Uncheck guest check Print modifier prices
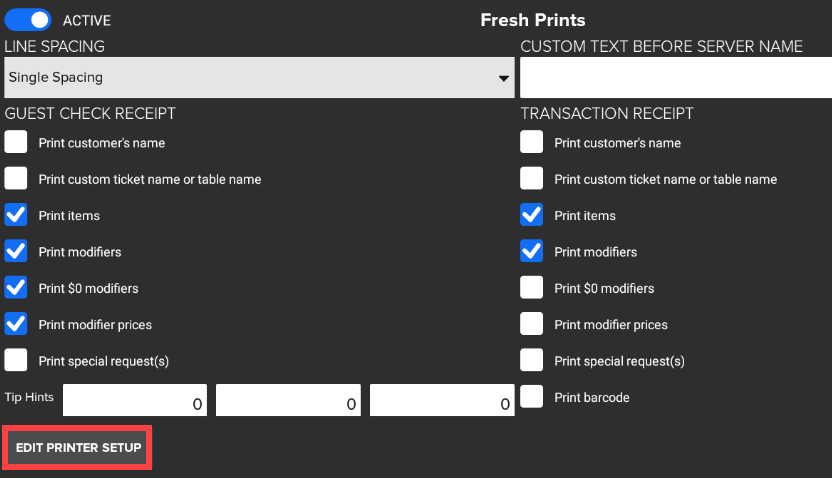 (16, 324)
